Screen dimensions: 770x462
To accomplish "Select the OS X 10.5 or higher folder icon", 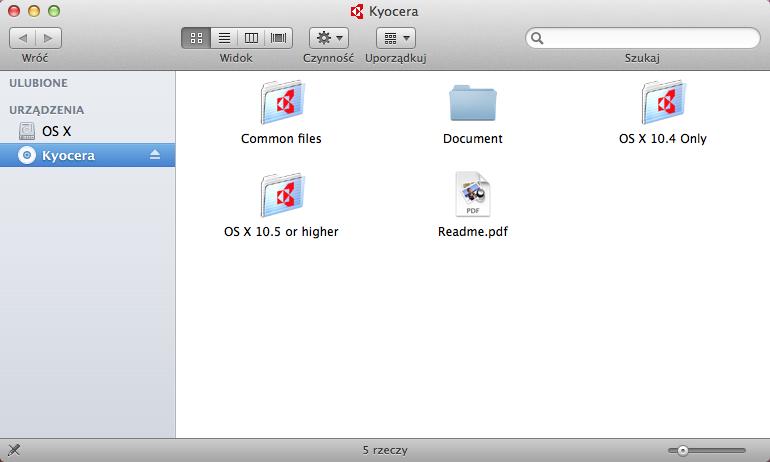I will [282, 195].
